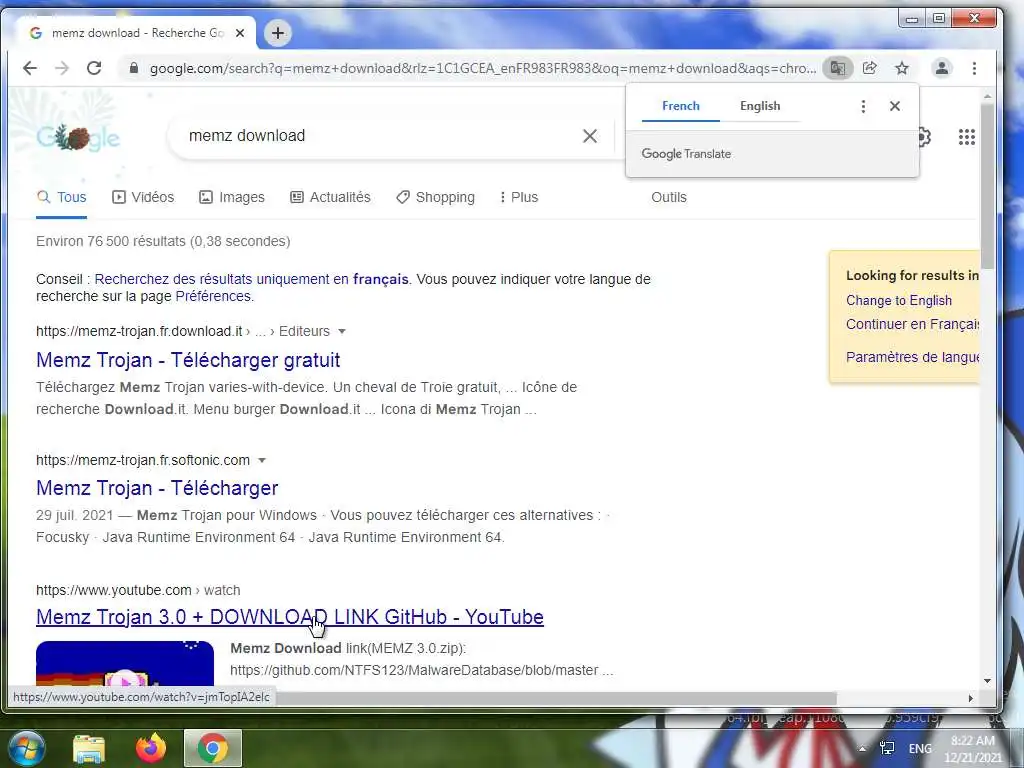Click the vertical scrollbar up arrow

click(x=987, y=97)
